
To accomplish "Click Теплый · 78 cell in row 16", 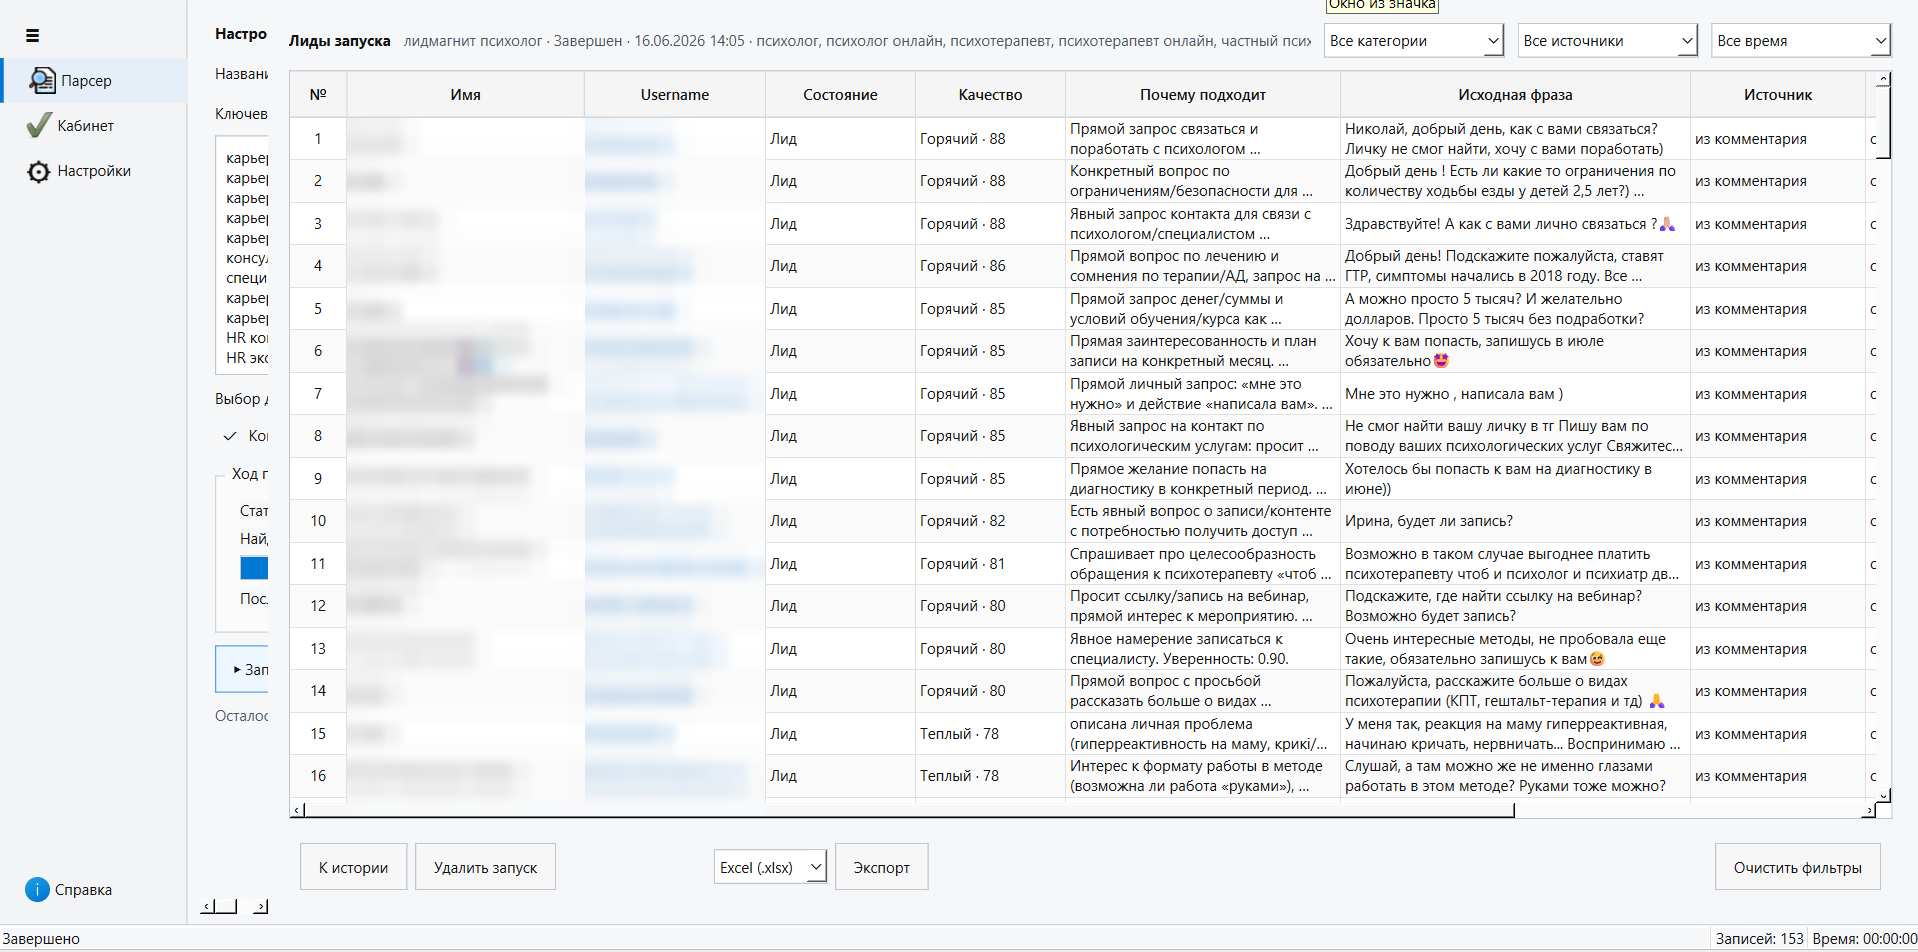I will click(990, 775).
